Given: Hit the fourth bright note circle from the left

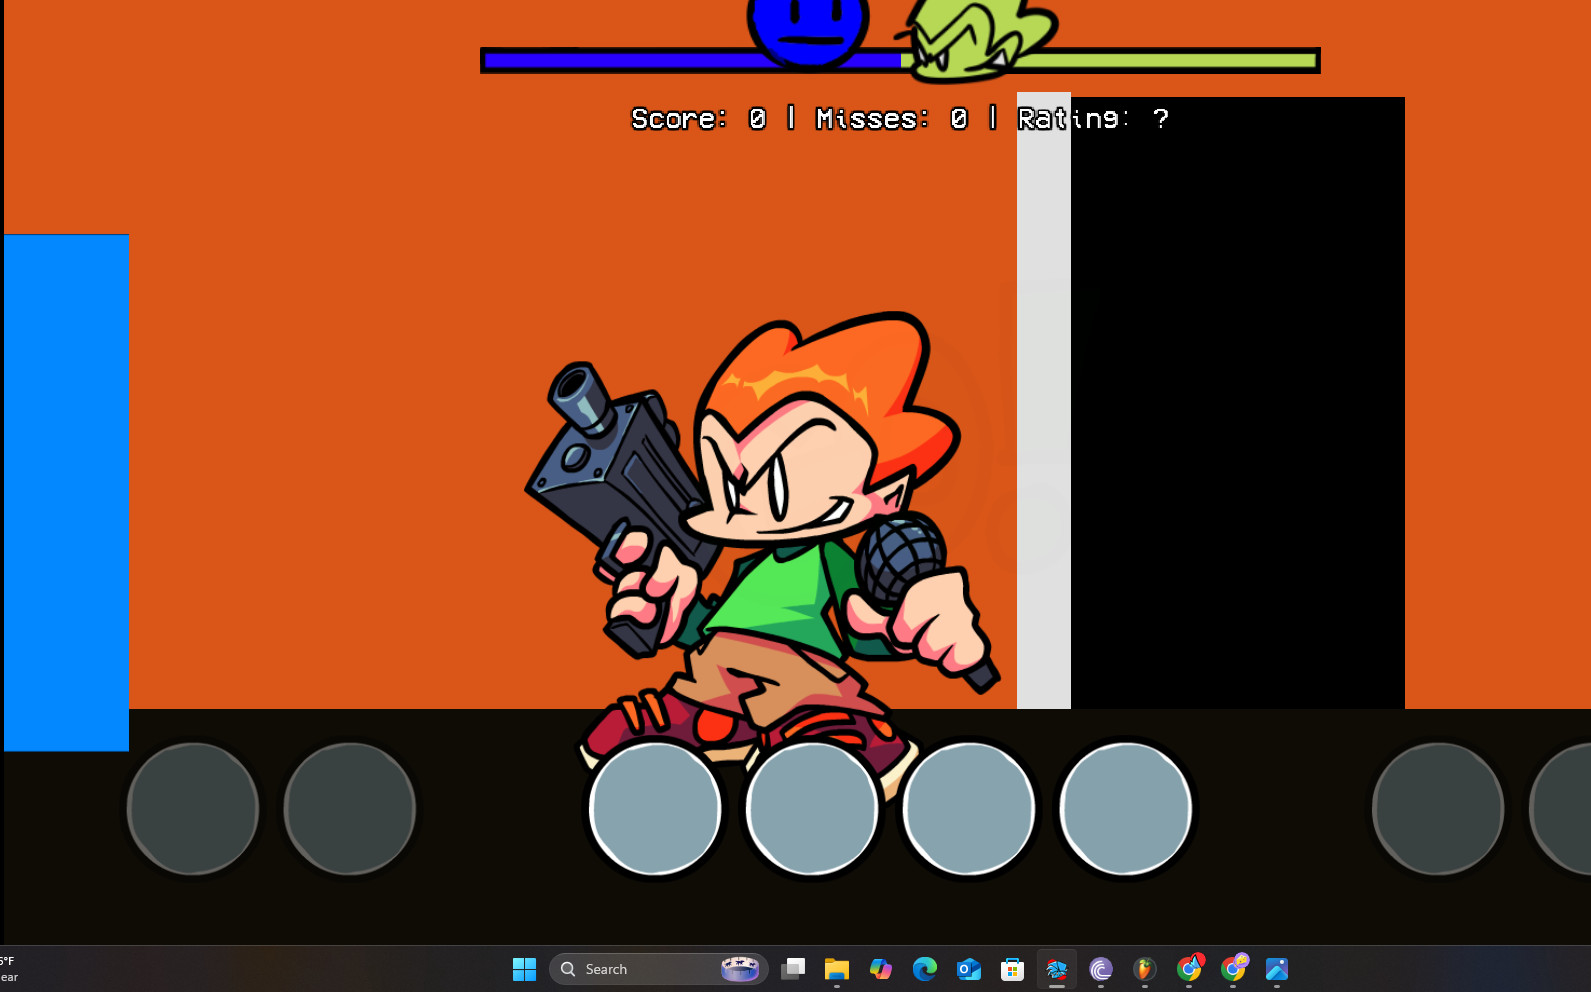Looking at the screenshot, I should (x=1126, y=808).
